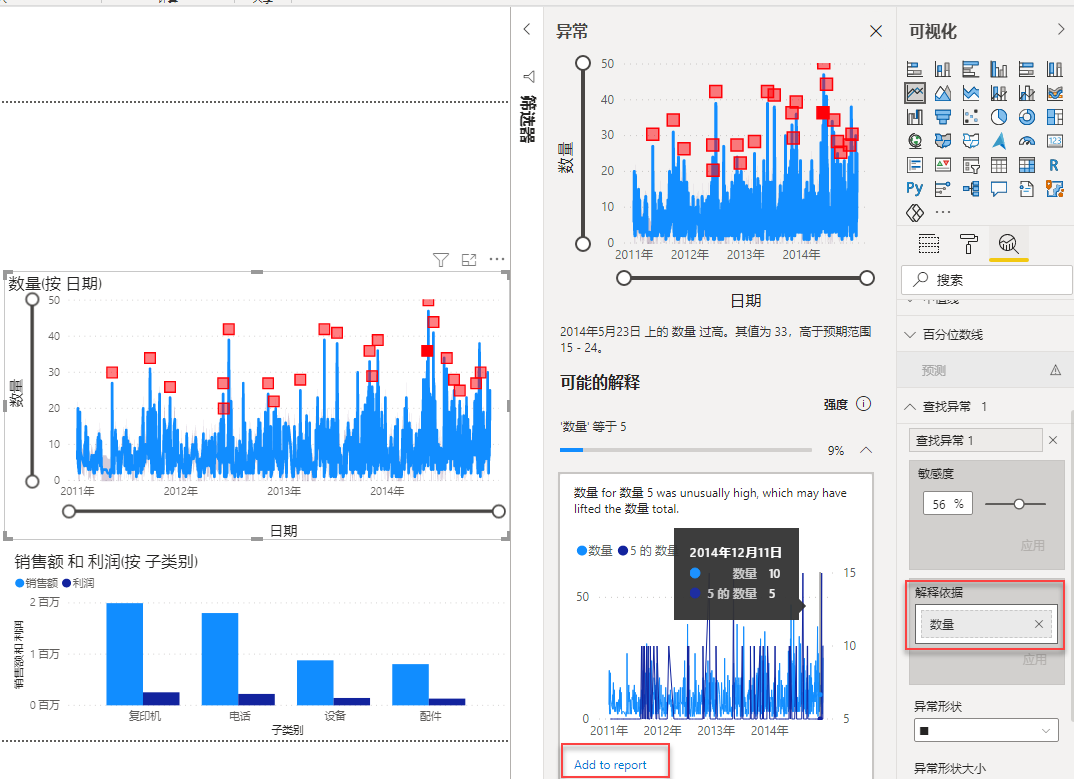Expand the 可视化 pane arrow

click(x=1061, y=29)
